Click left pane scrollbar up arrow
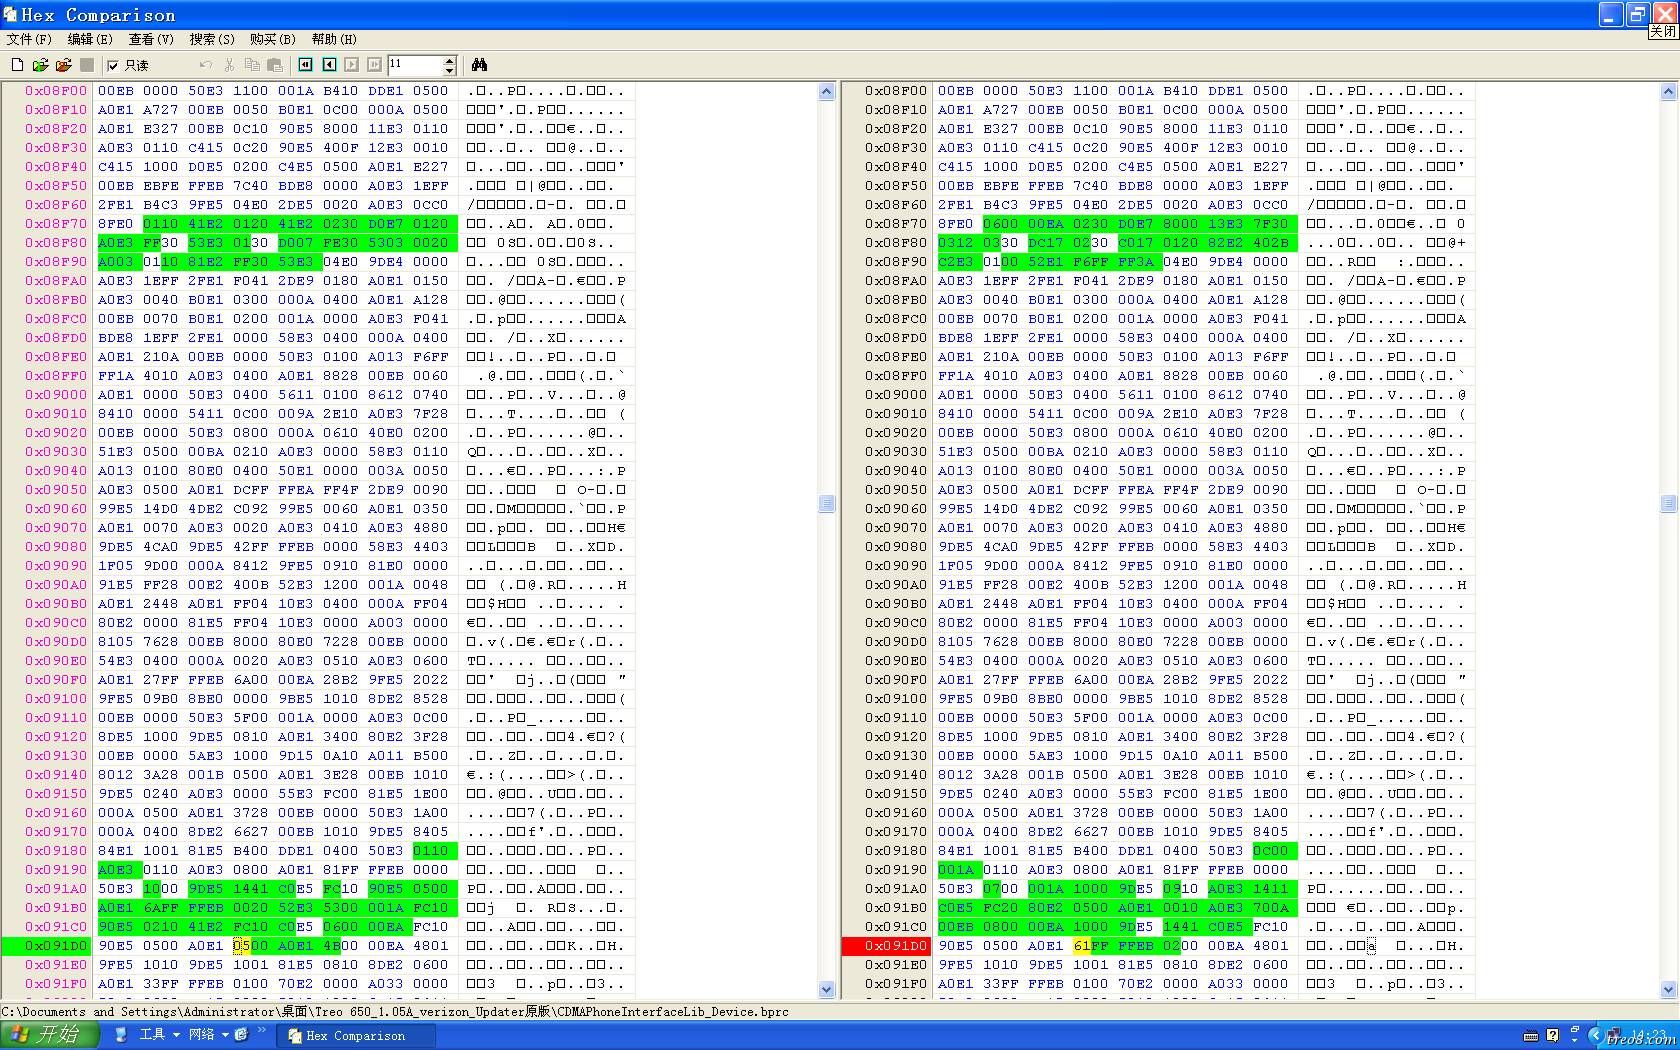 click(x=827, y=92)
